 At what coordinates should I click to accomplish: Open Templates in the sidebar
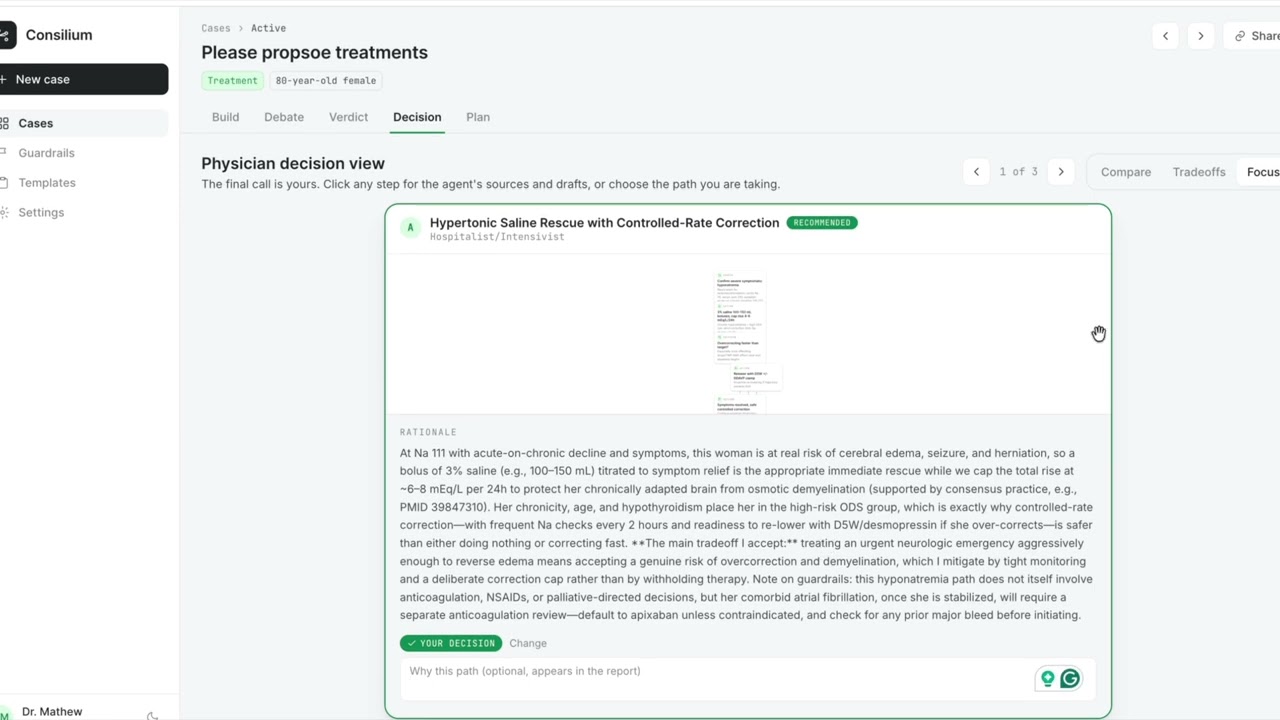(47, 183)
